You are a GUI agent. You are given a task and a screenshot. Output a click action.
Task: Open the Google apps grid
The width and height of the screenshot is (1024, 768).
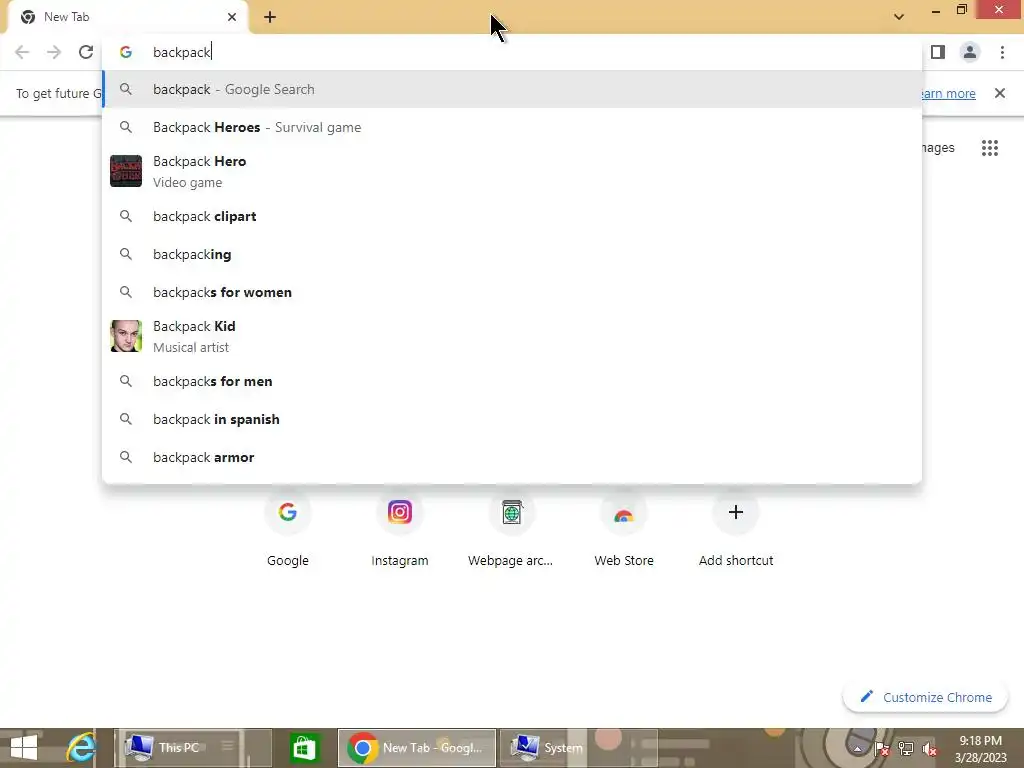tap(989, 148)
